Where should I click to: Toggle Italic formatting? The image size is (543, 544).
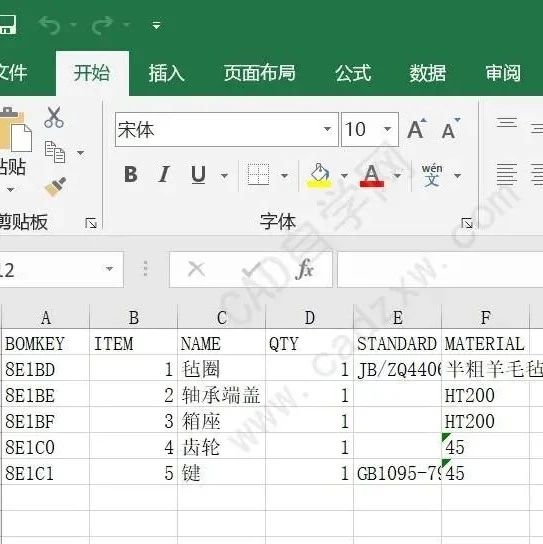(164, 174)
